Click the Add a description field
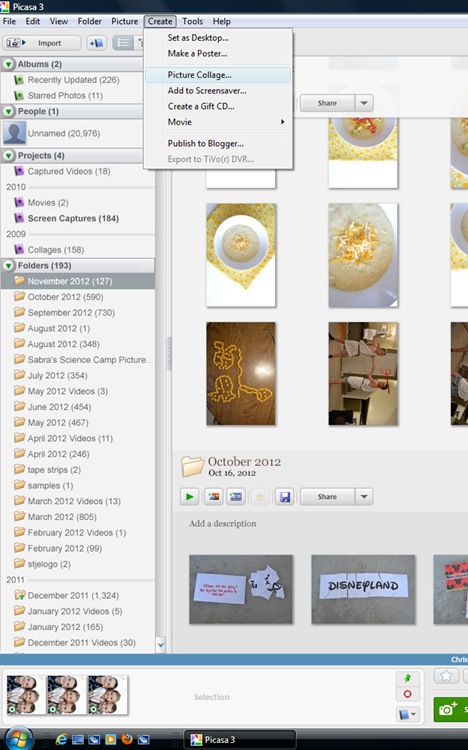This screenshot has height=750, width=468. click(x=223, y=523)
